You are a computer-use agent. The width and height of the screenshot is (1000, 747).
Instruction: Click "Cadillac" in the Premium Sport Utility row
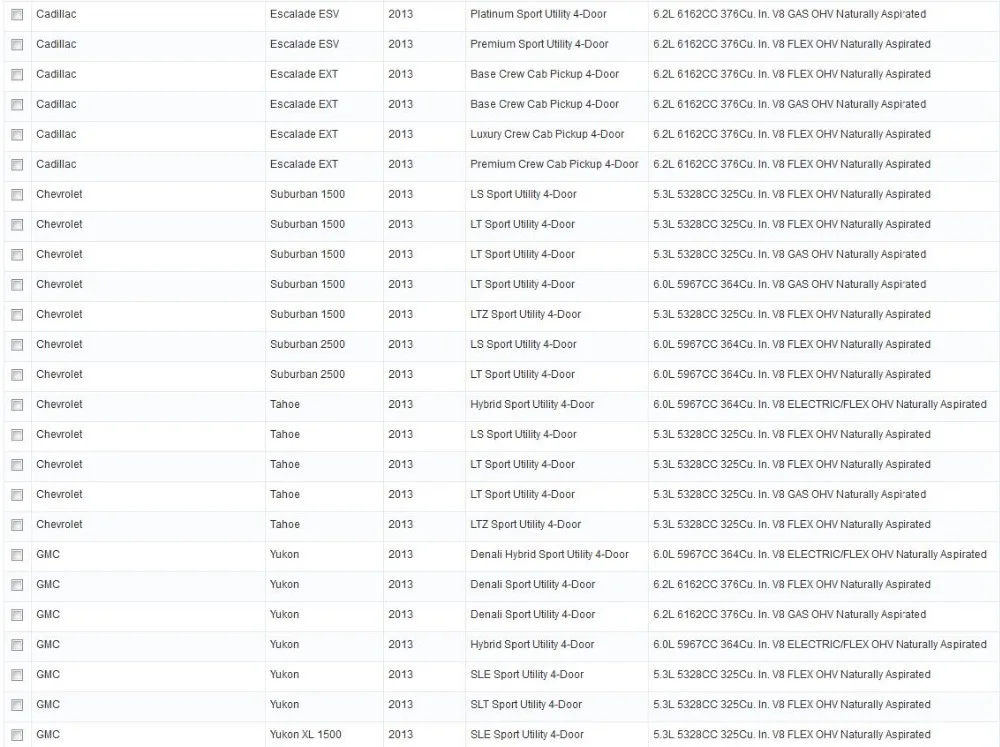pos(56,44)
